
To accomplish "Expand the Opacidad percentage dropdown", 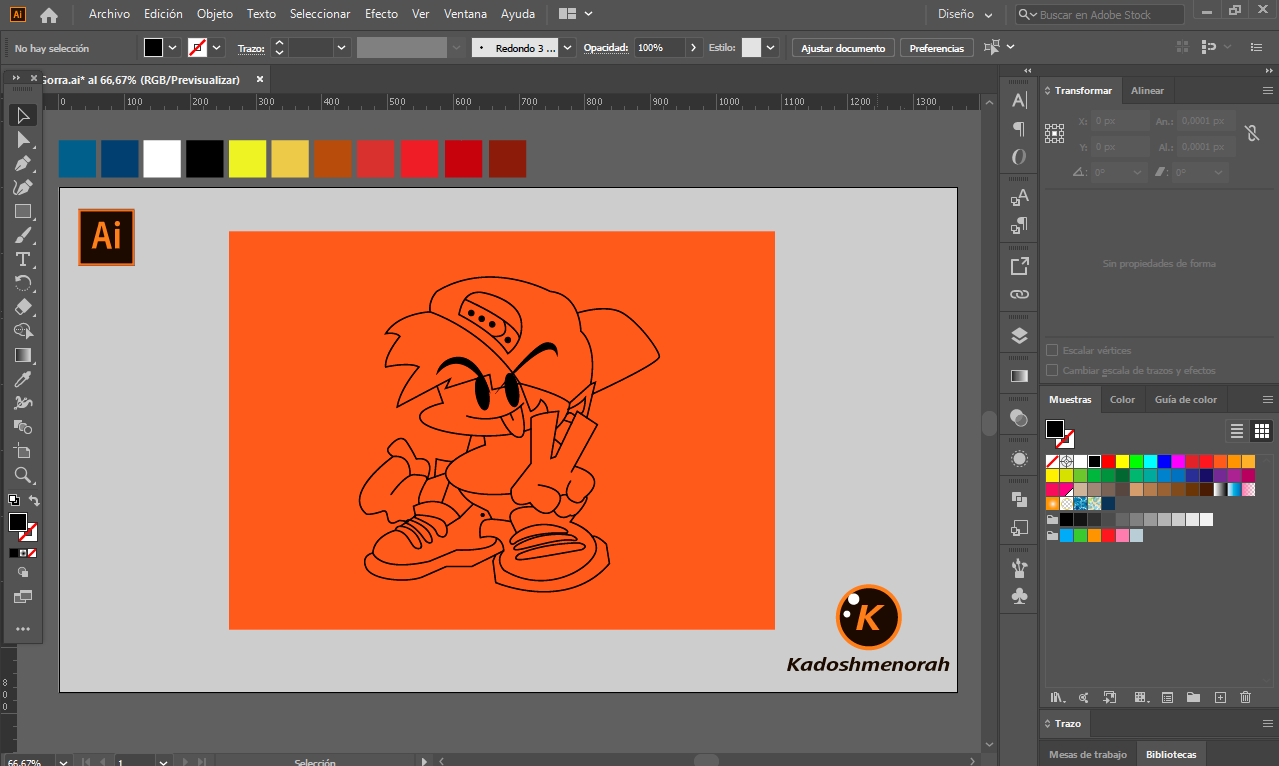I will click(x=694, y=47).
